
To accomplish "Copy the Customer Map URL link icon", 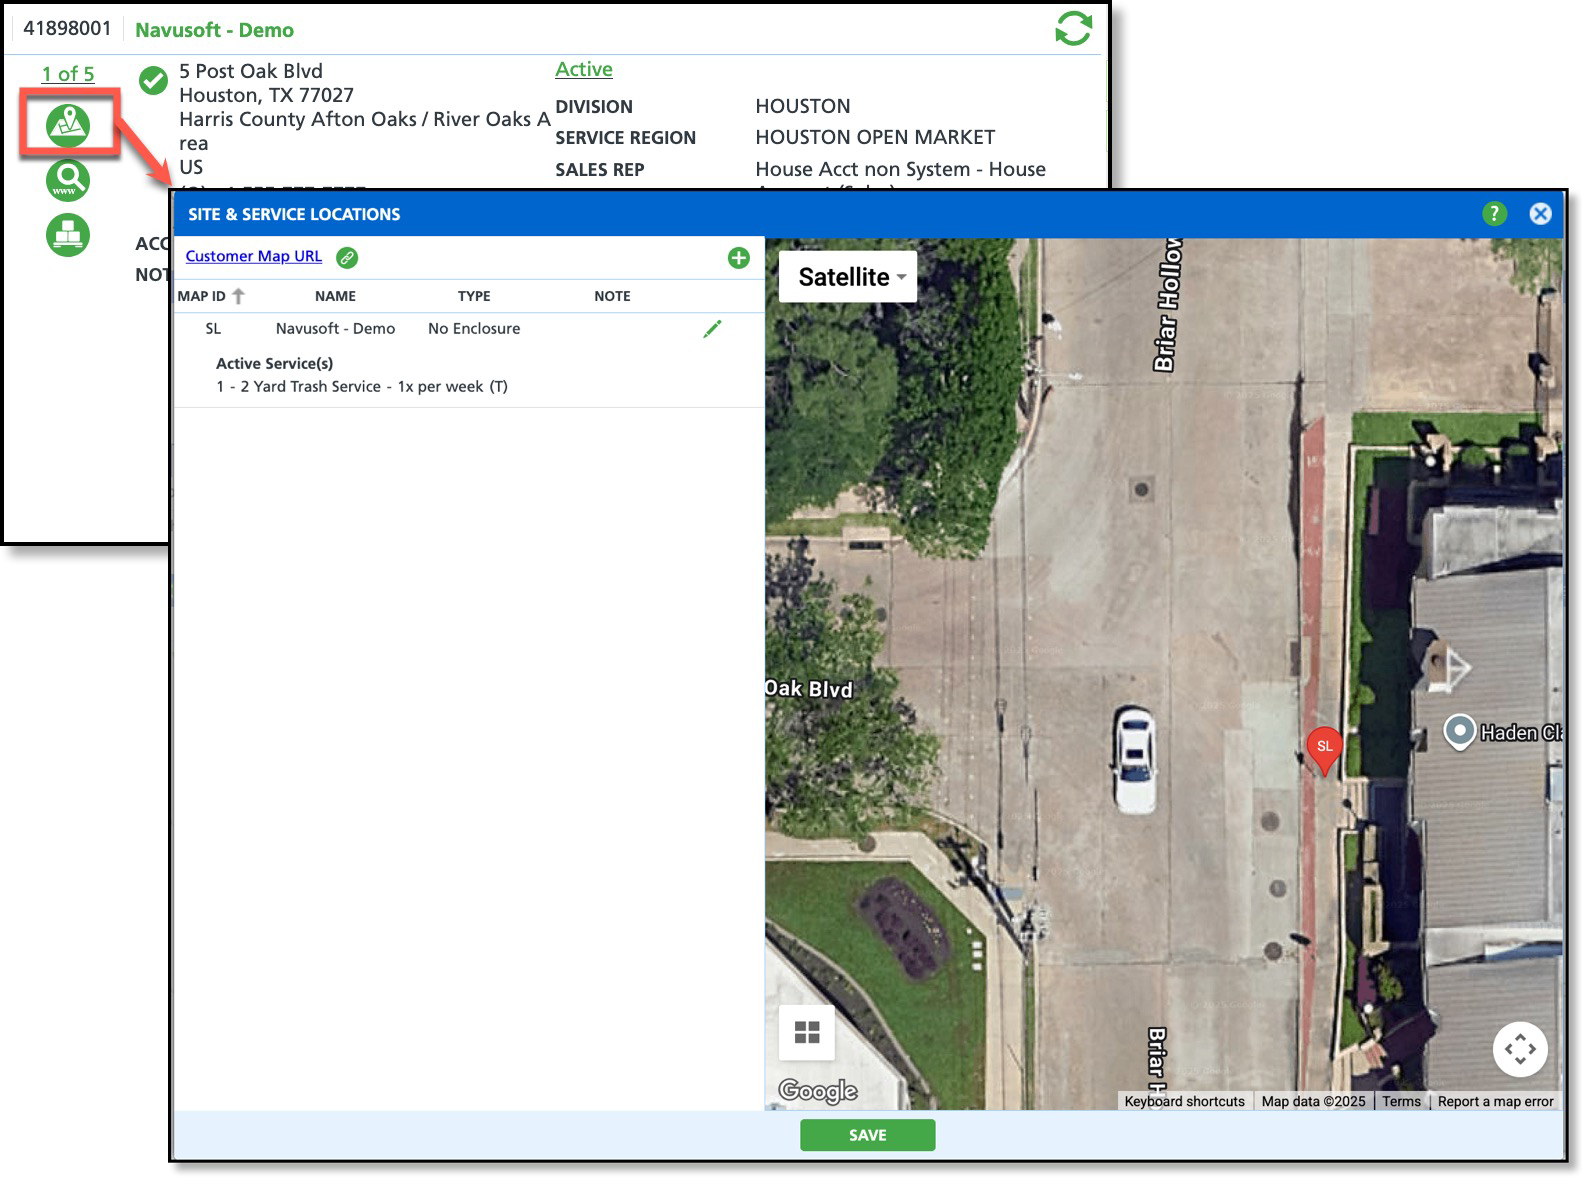I will click(x=347, y=257).
